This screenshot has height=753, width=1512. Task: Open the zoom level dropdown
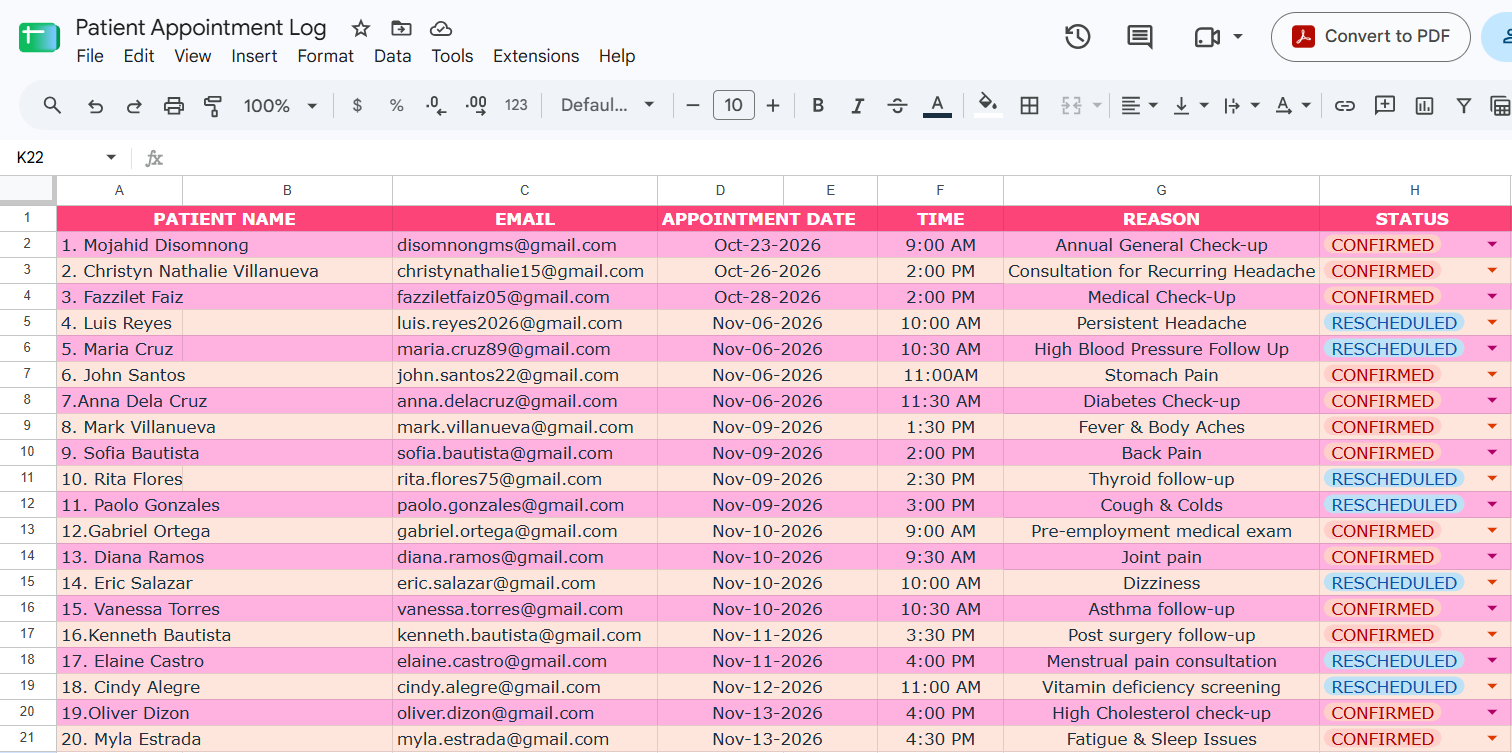280,105
